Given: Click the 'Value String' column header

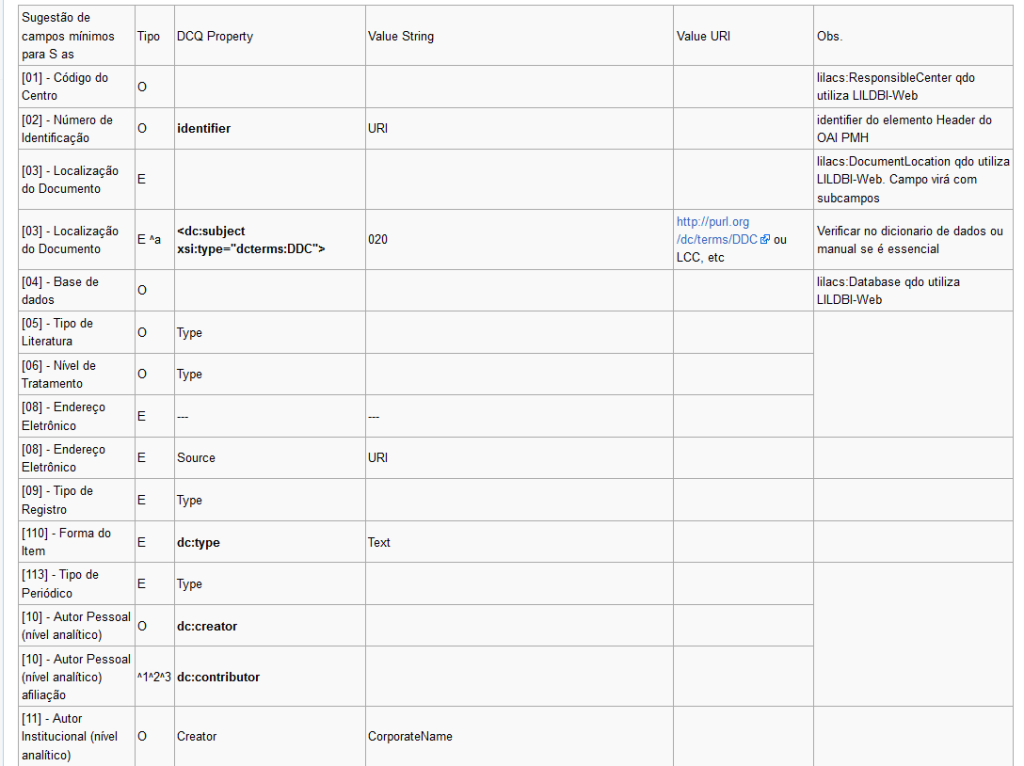Looking at the screenshot, I should [x=519, y=36].
